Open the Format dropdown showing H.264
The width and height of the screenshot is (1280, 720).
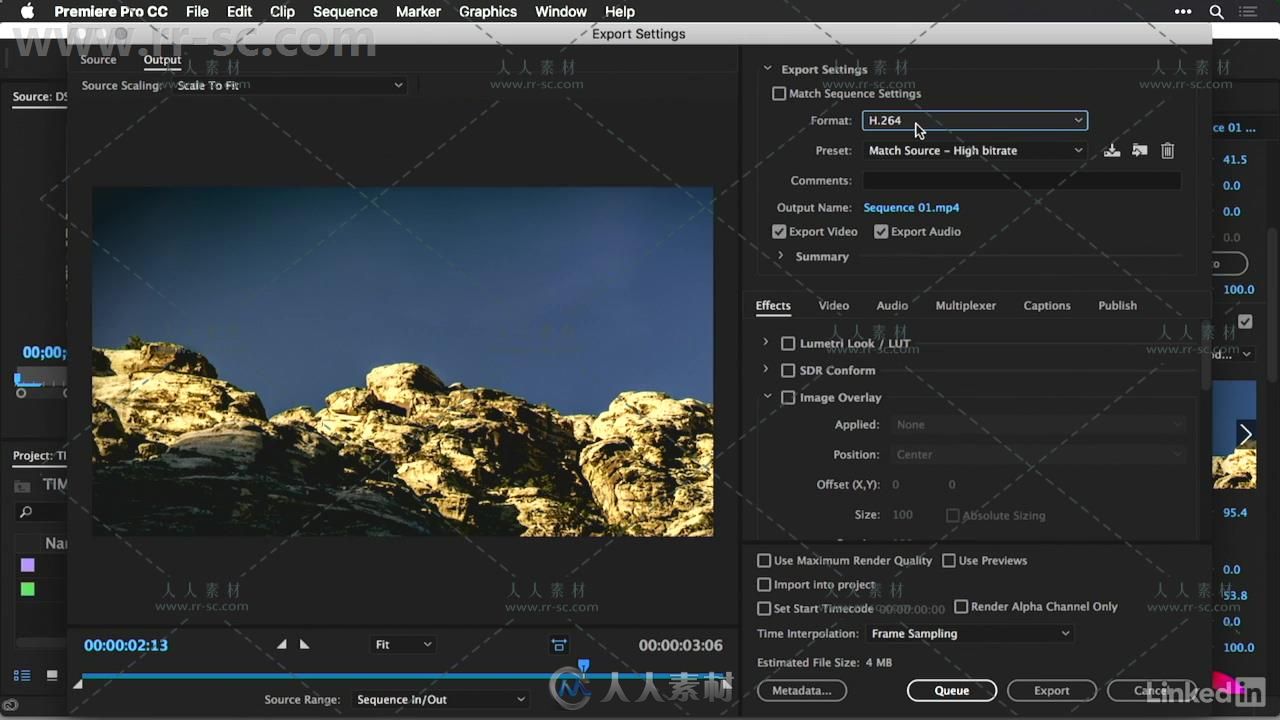[x=975, y=120]
